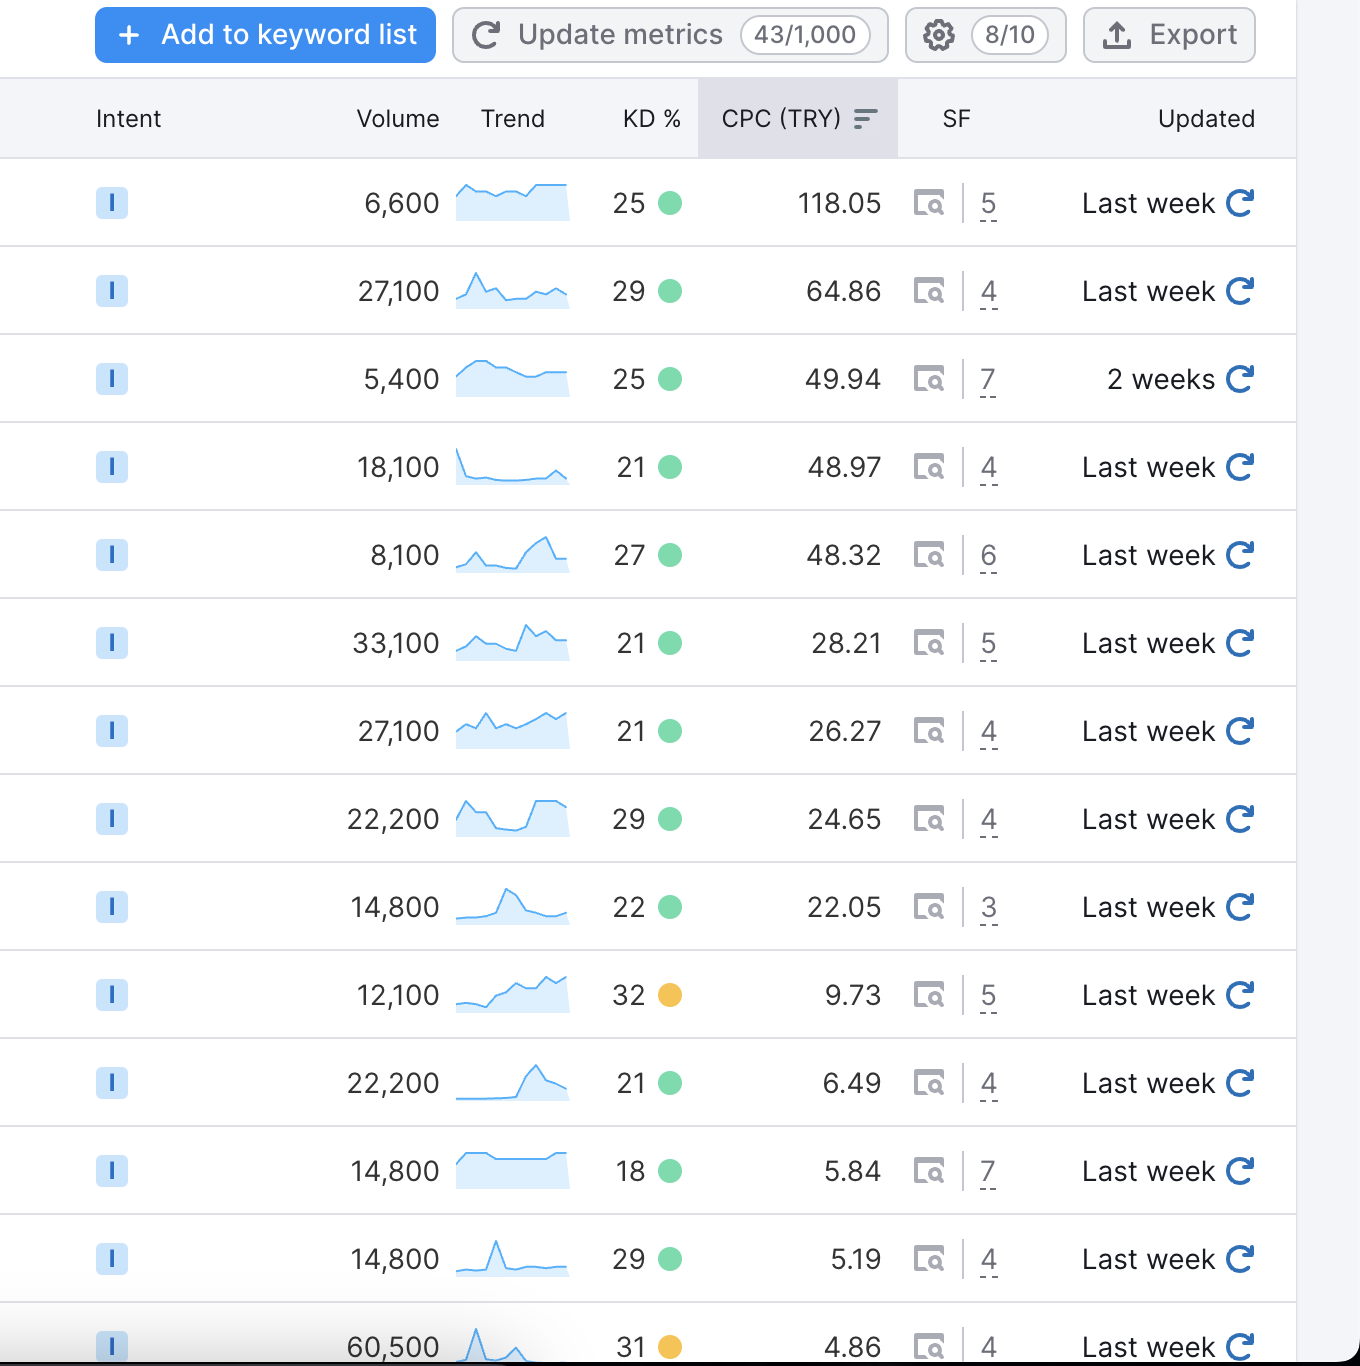Open SERP features count 3 in 22.05 row
This screenshot has width=1360, height=1366.
pos(988,908)
